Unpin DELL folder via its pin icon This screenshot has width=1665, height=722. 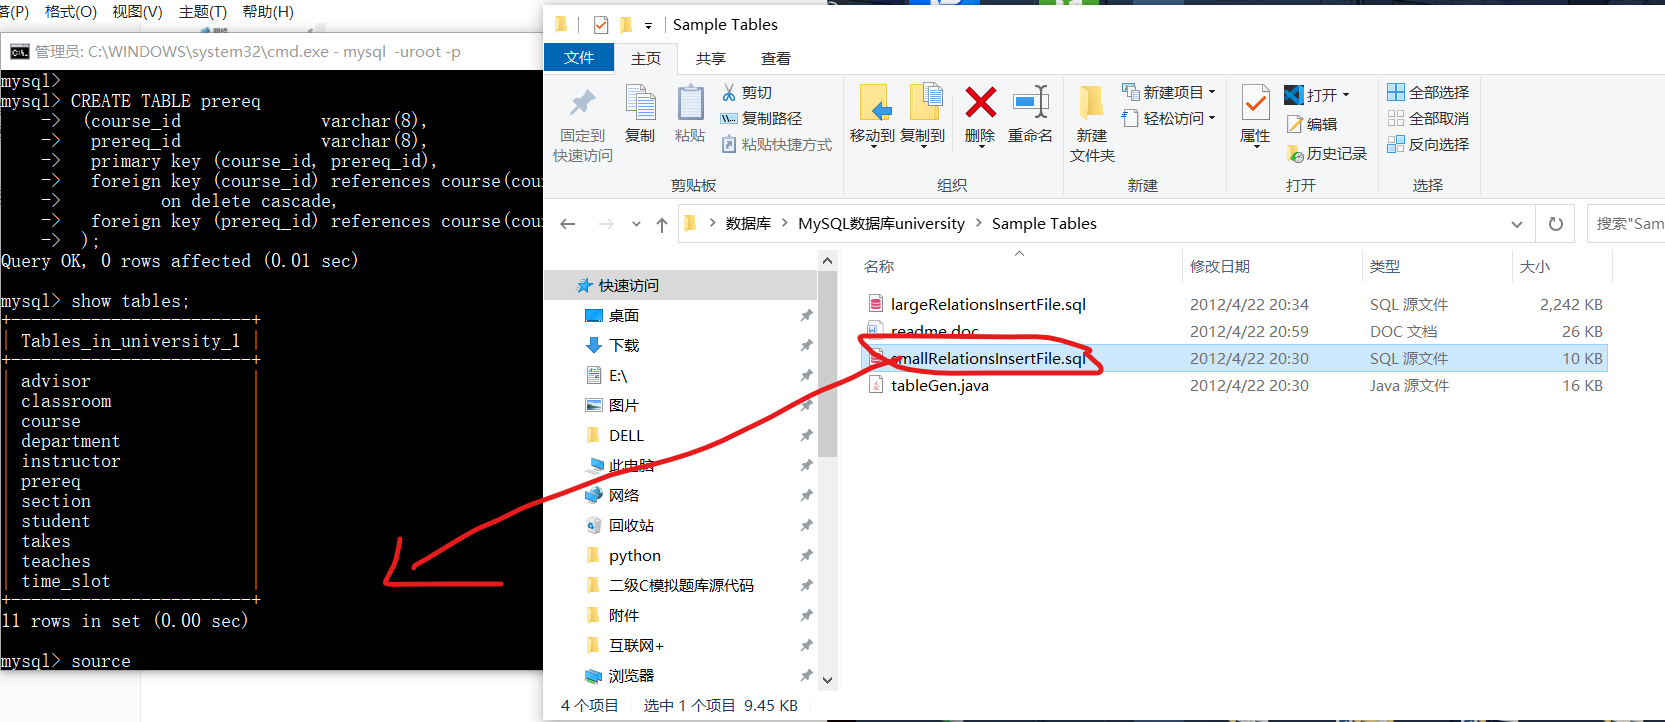pyautogui.click(x=806, y=435)
